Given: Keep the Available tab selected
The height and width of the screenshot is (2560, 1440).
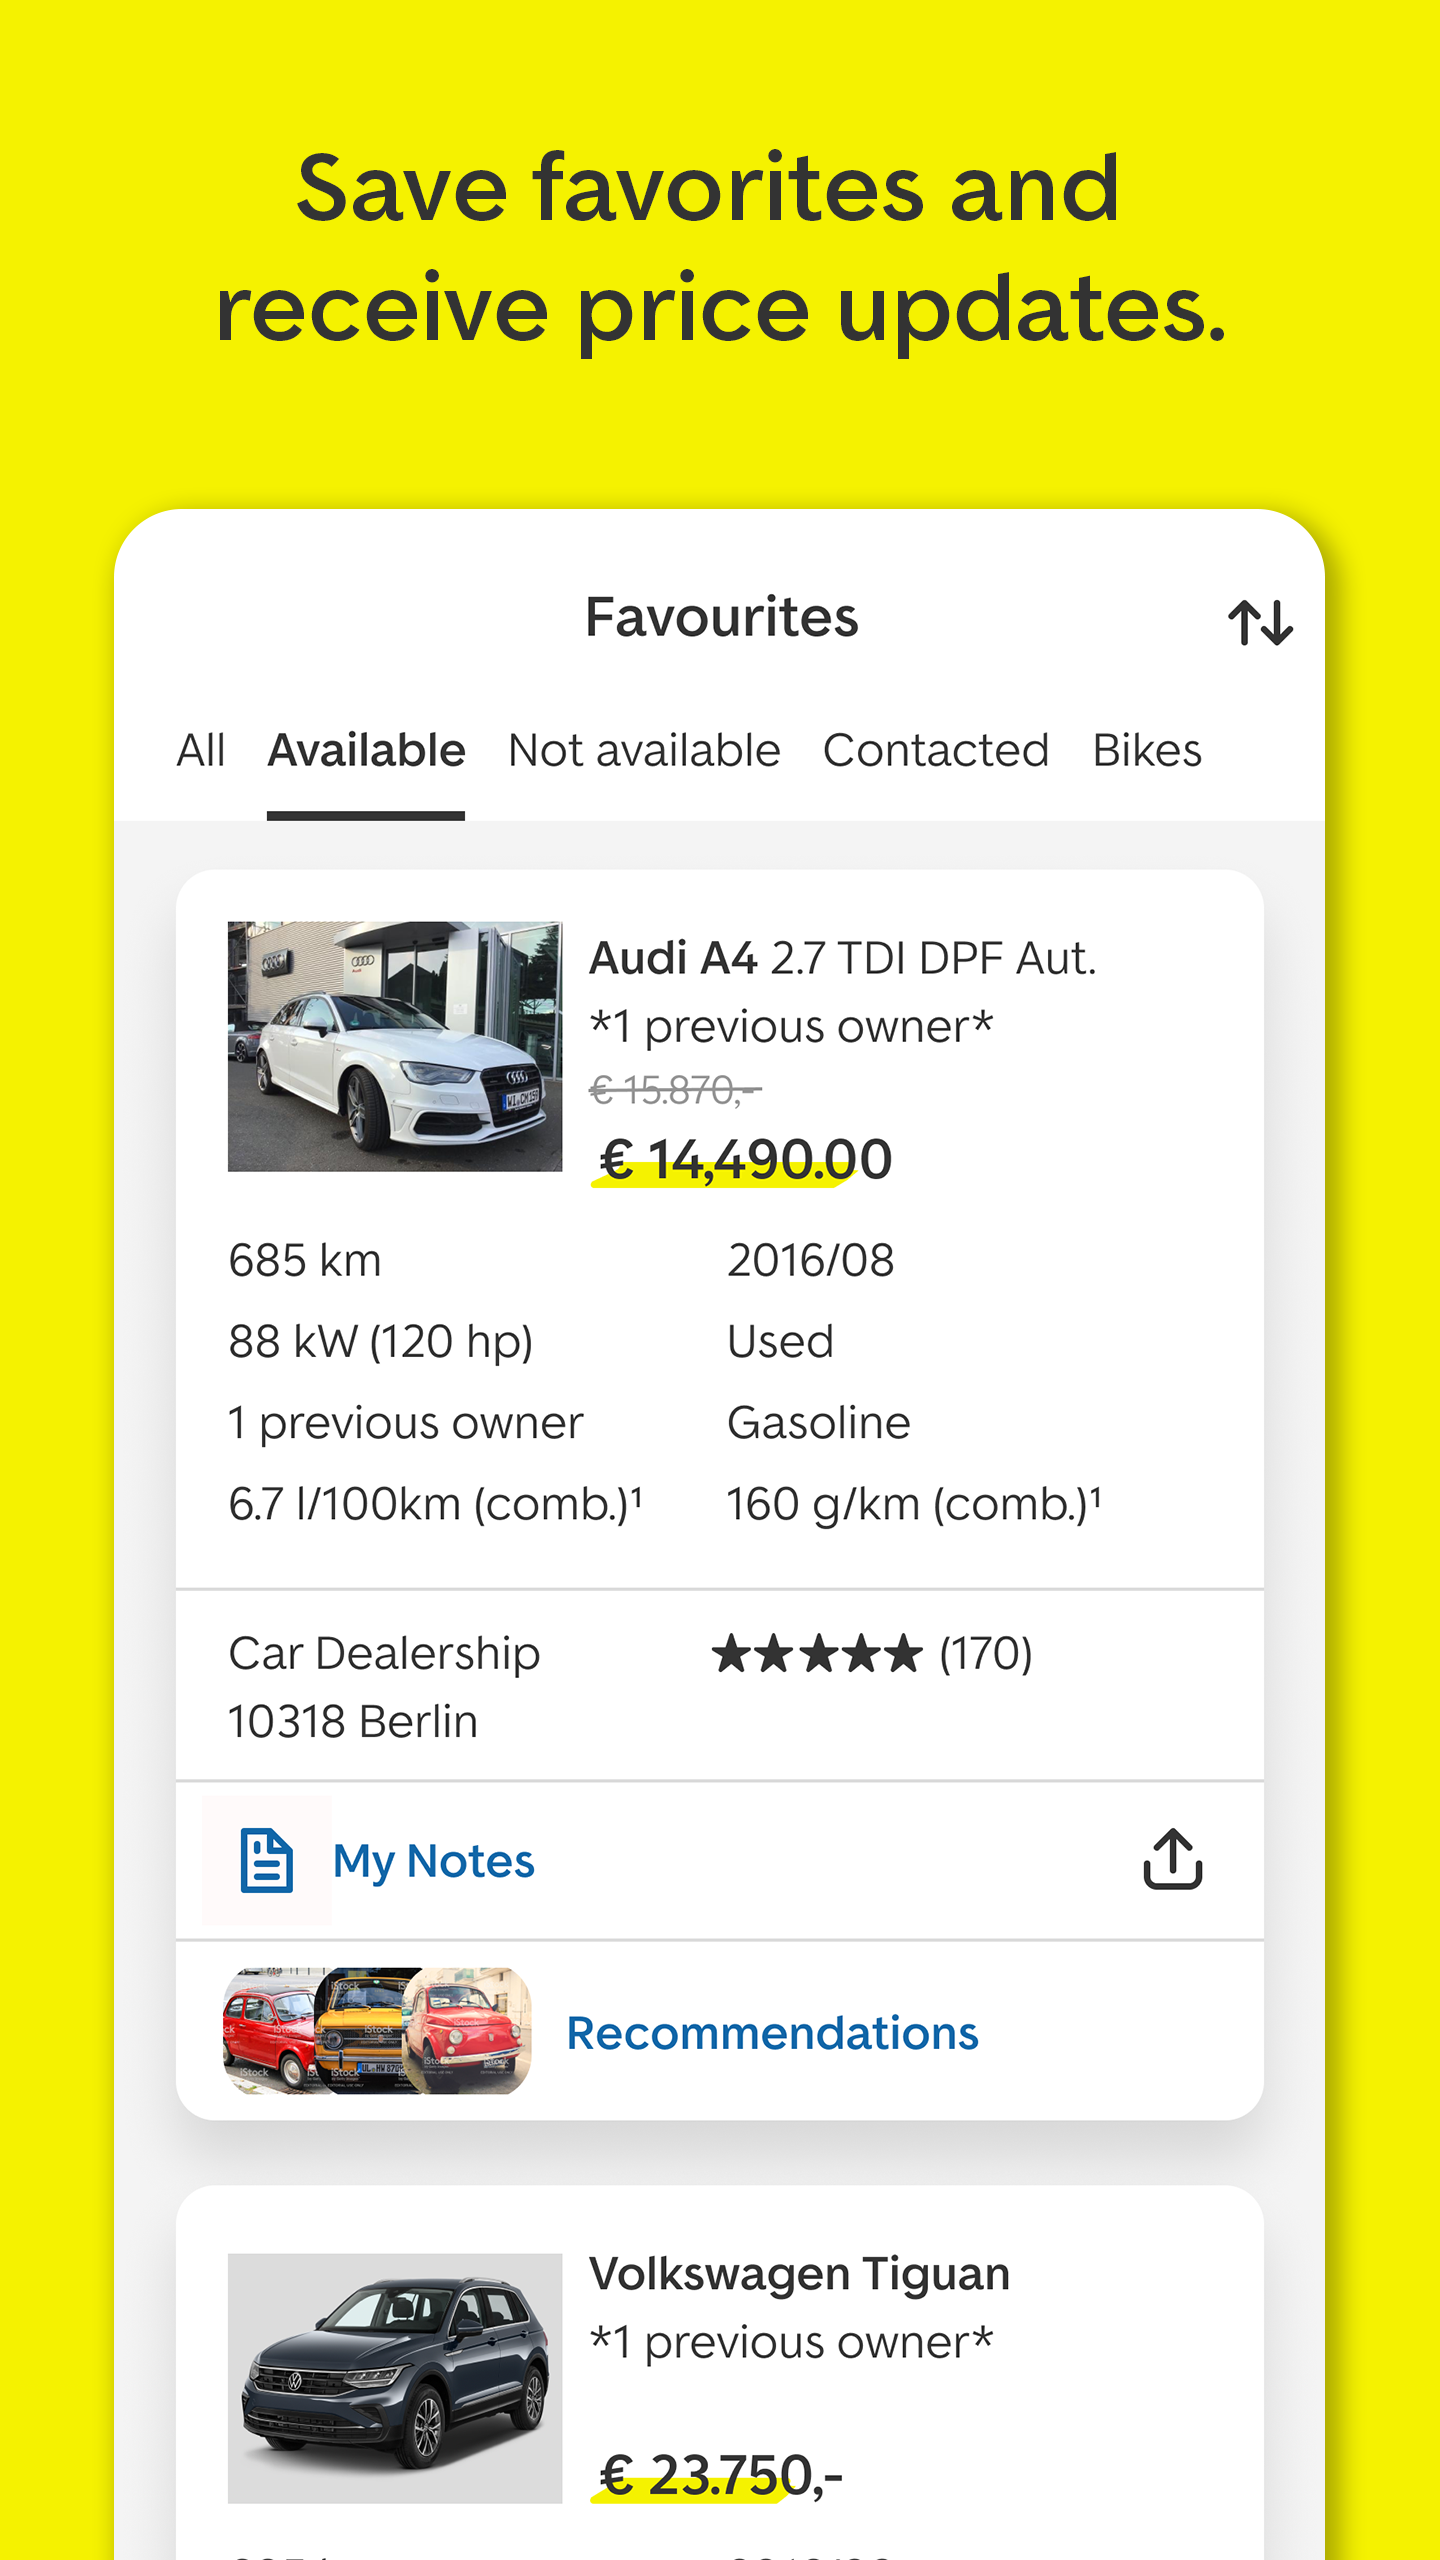Looking at the screenshot, I should [x=366, y=750].
